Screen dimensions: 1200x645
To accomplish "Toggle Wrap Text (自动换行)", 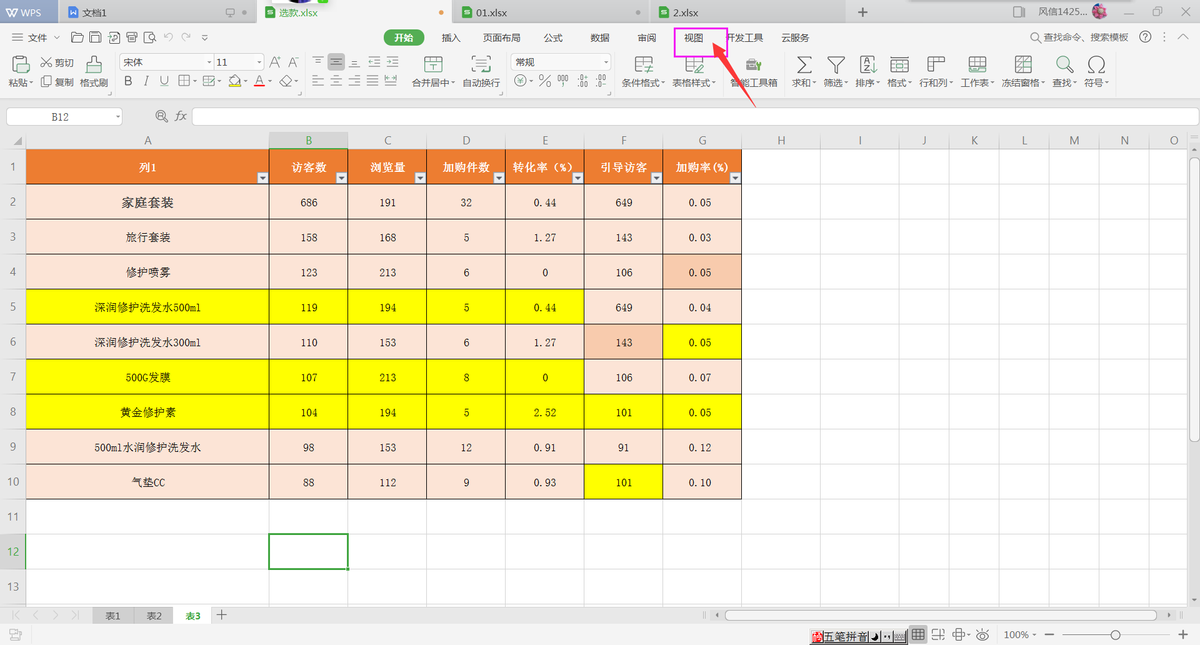I will point(481,64).
